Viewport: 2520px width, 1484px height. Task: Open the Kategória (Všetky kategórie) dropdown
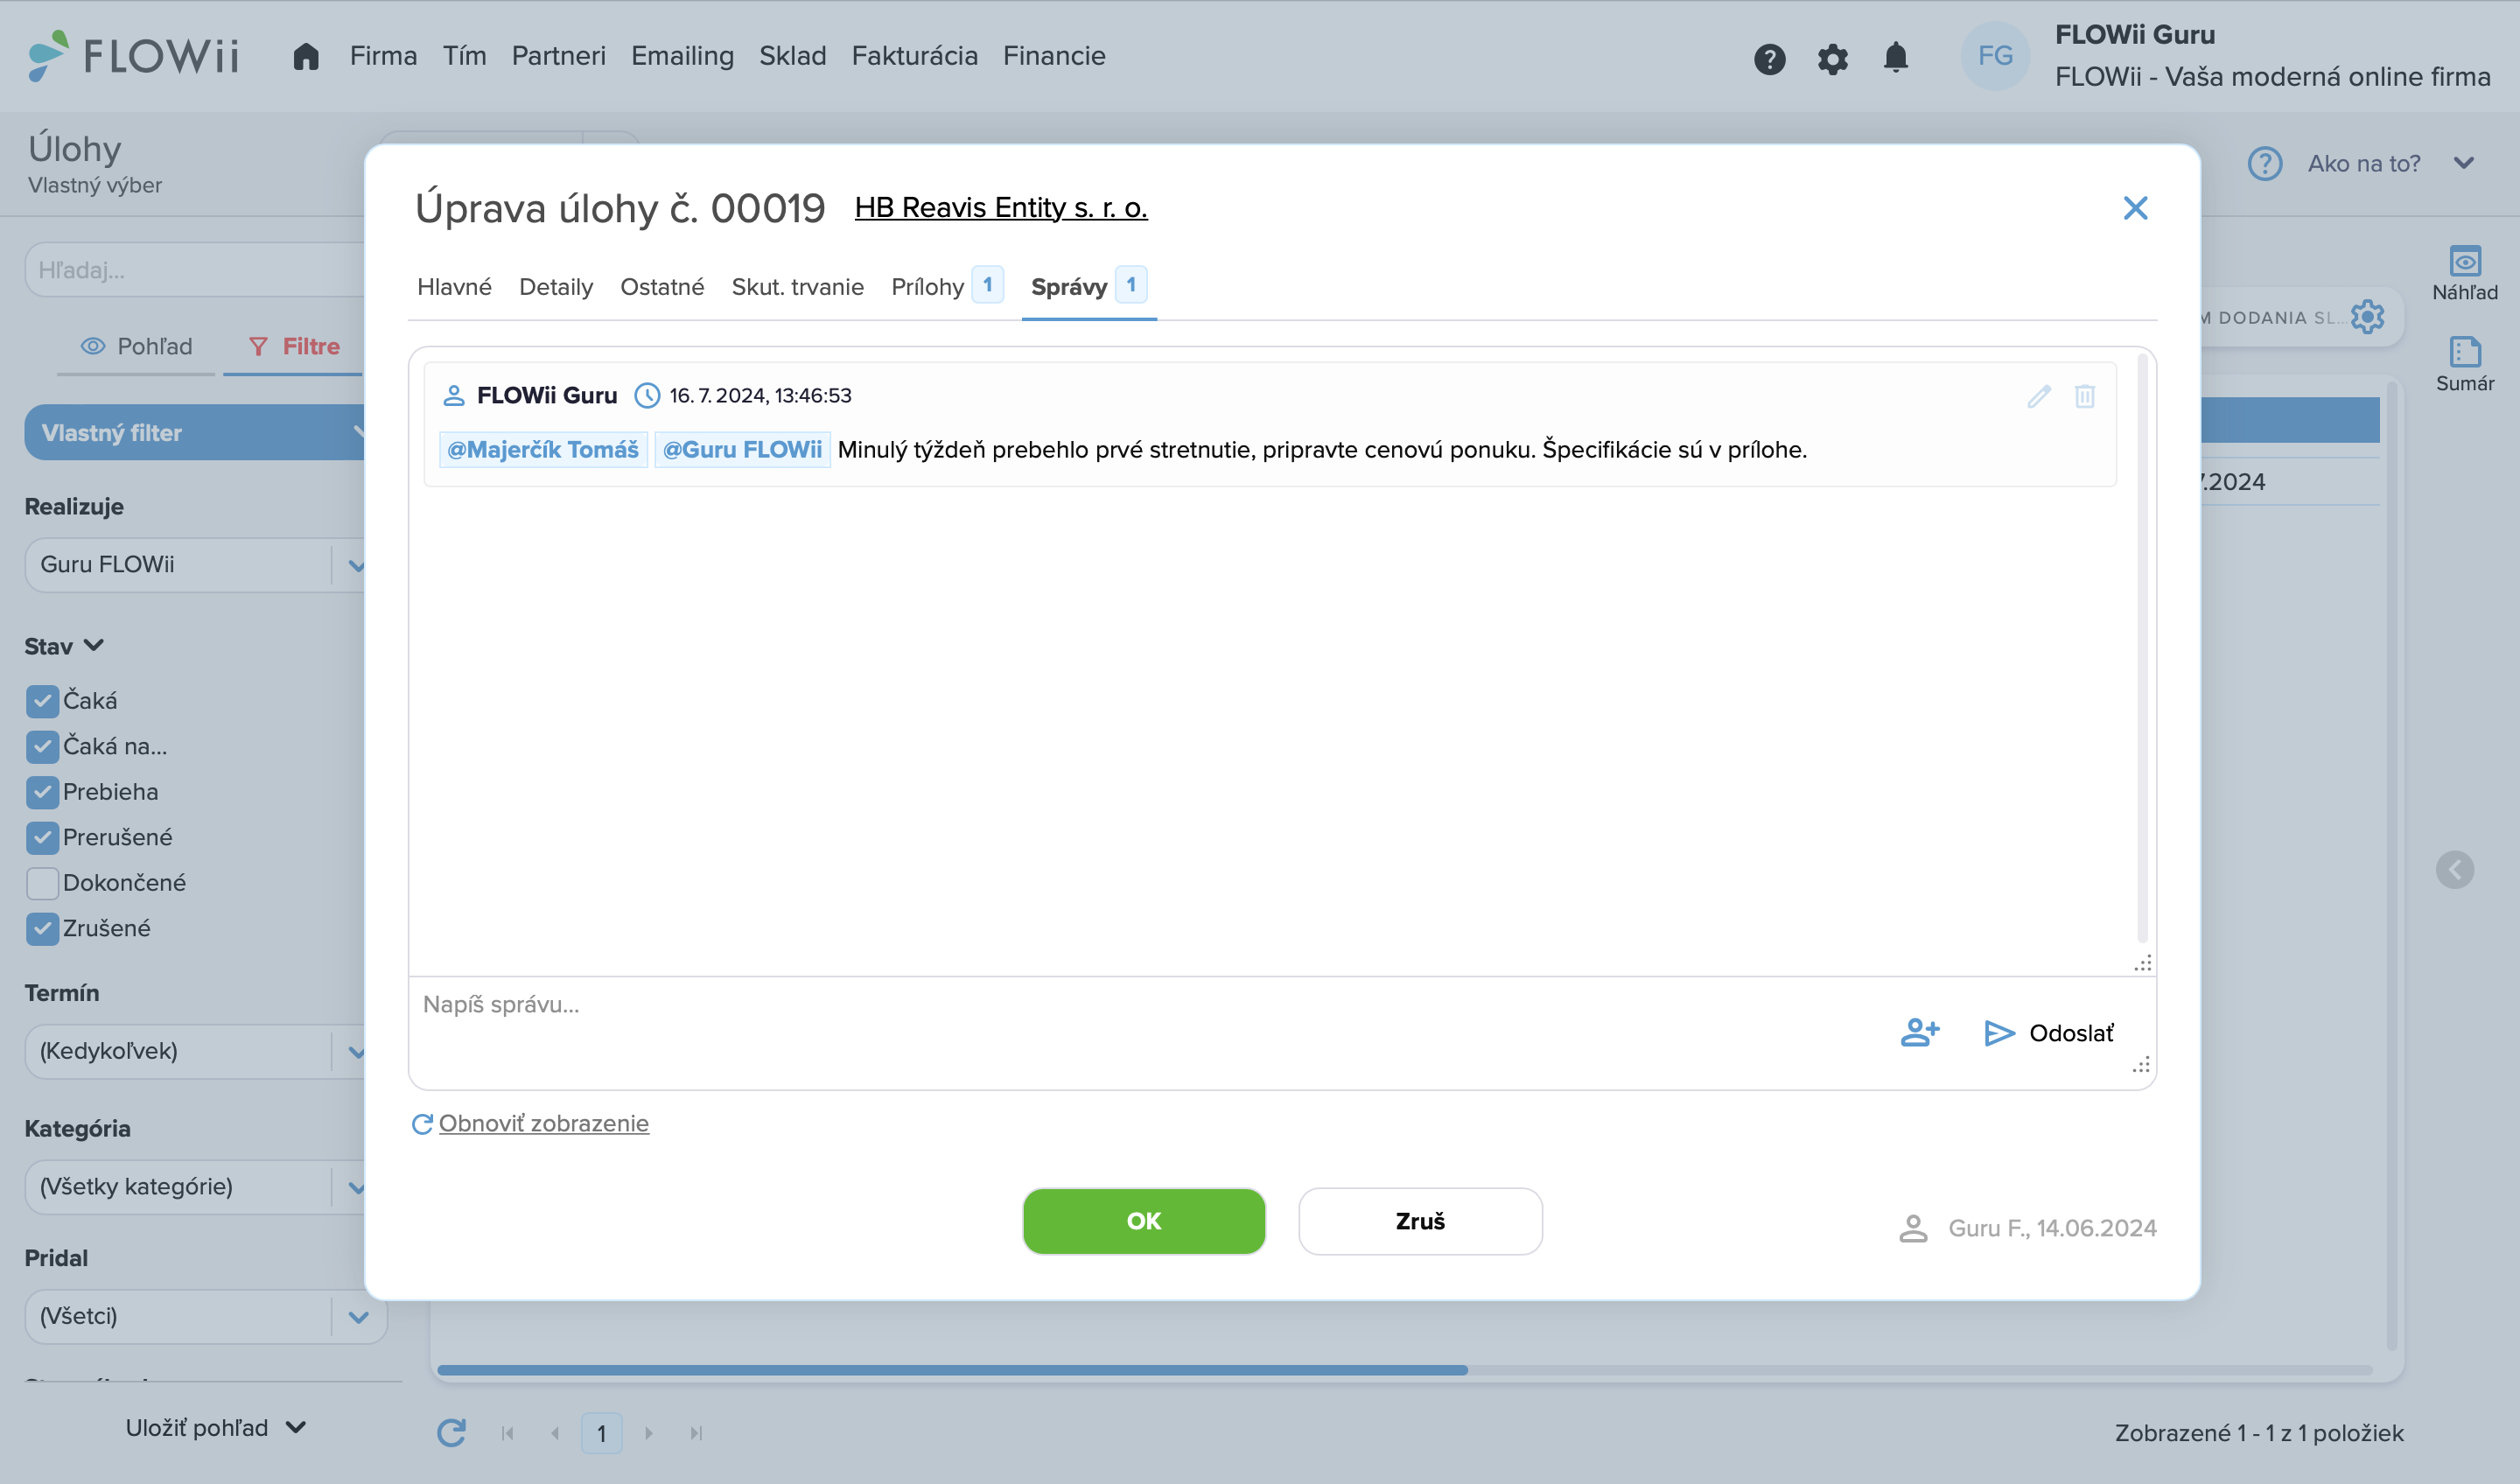click(195, 1187)
